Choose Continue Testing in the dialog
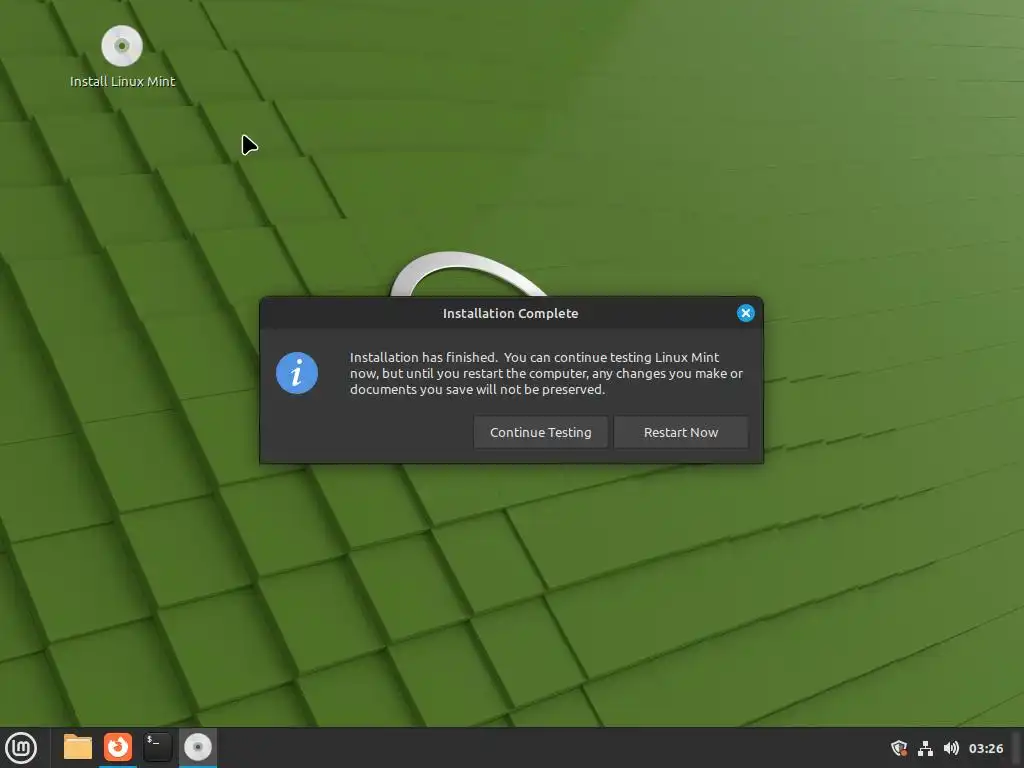This screenshot has width=1024, height=768. [x=540, y=432]
